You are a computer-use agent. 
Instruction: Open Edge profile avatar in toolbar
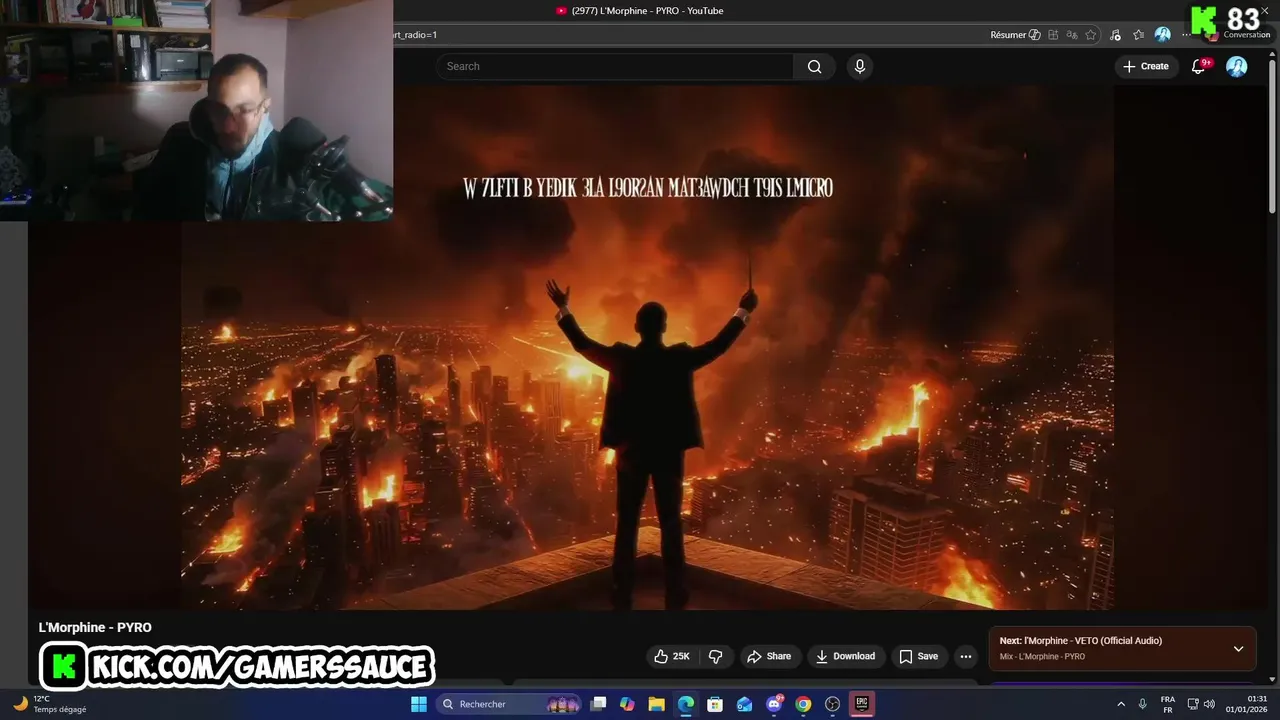pos(1162,35)
